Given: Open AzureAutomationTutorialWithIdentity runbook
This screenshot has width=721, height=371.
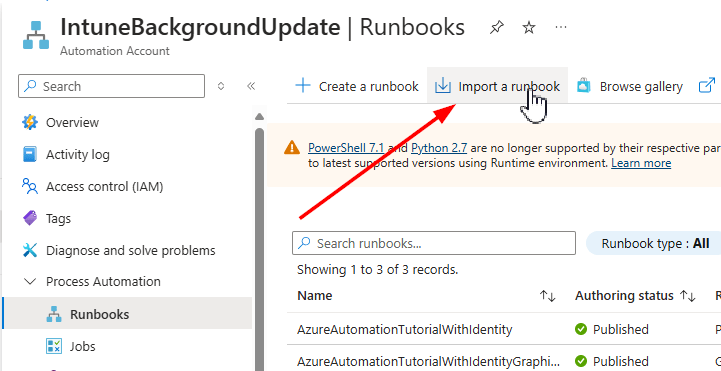Looking at the screenshot, I should click(x=404, y=330).
